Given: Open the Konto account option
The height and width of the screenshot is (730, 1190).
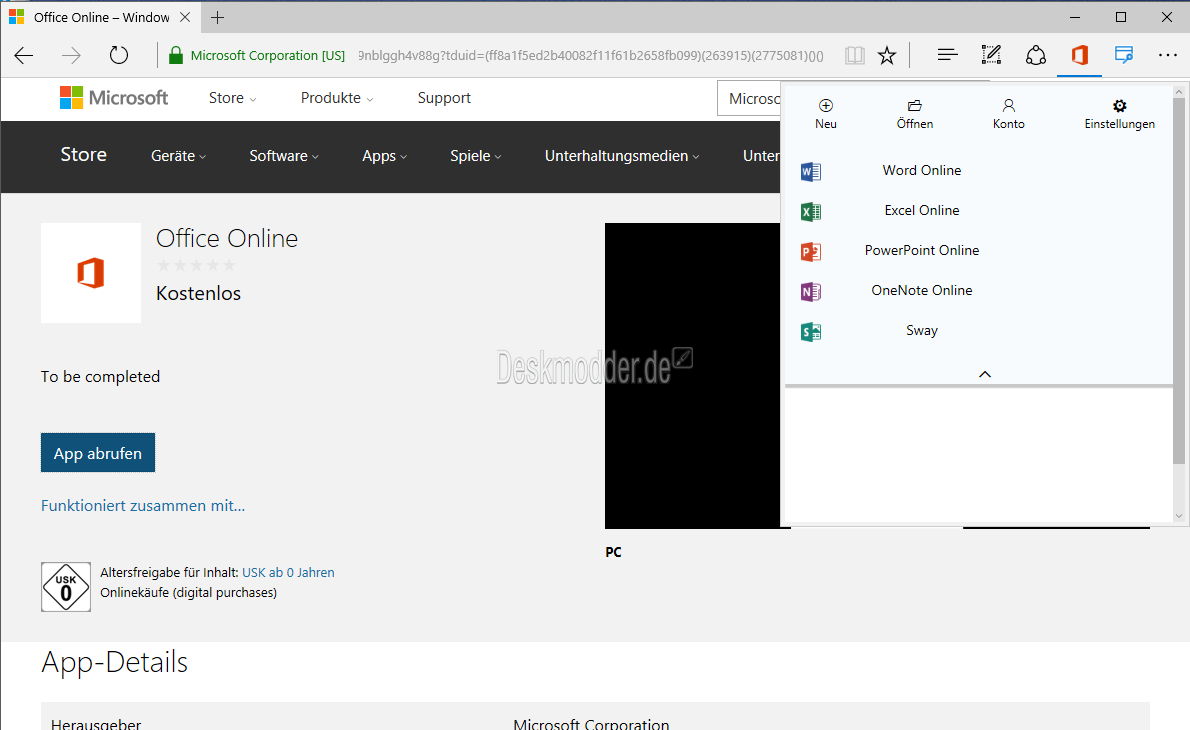Looking at the screenshot, I should click(x=1009, y=114).
